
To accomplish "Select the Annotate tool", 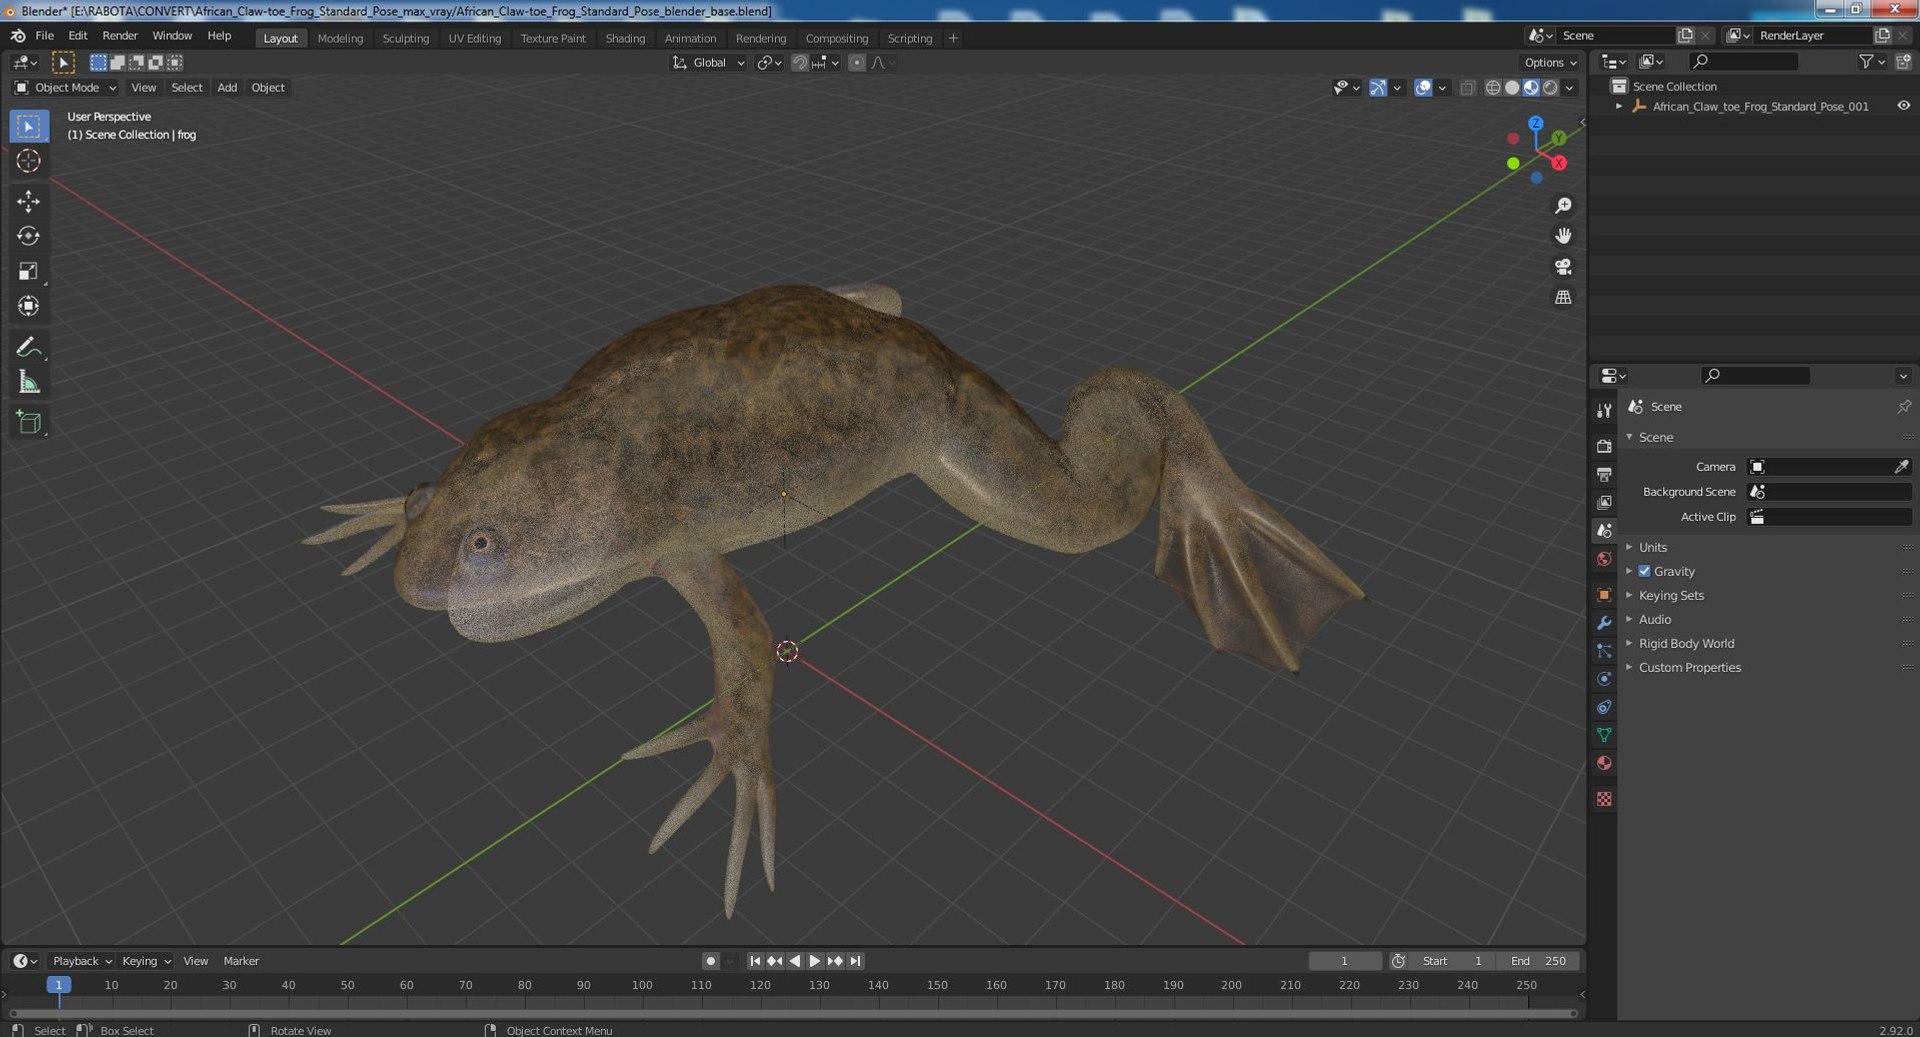I will coord(28,347).
